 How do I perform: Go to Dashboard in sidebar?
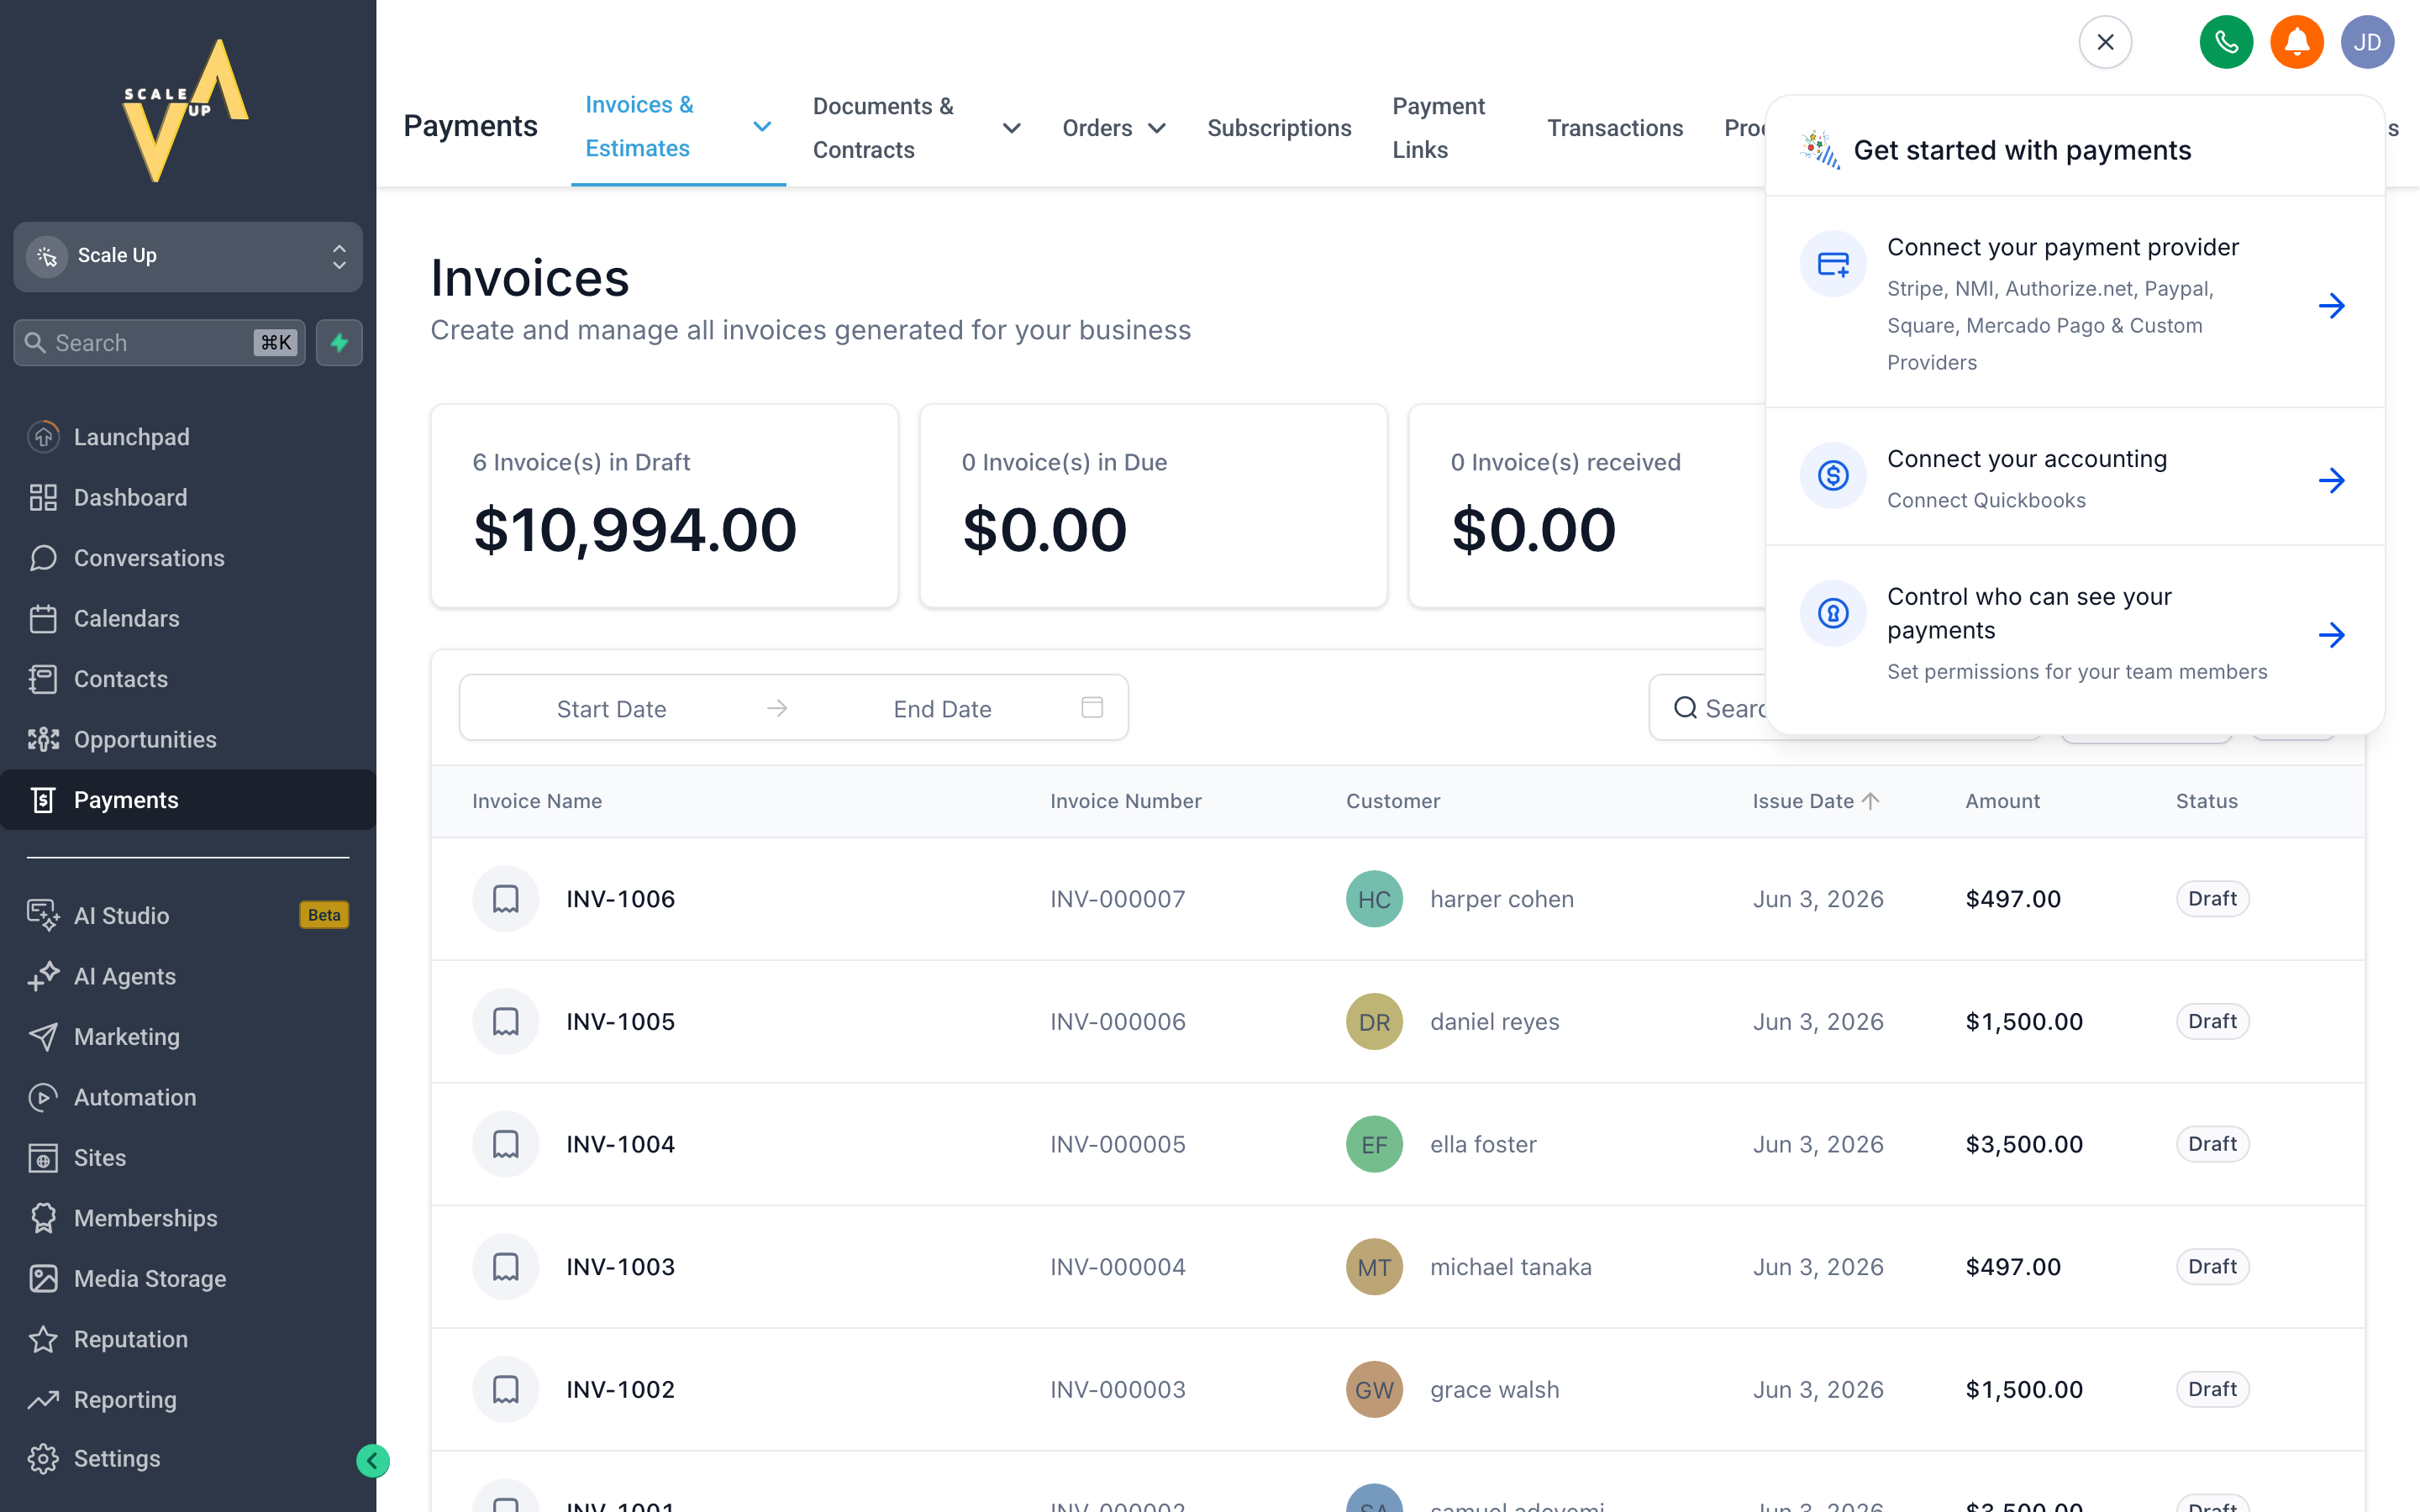tap(188, 497)
